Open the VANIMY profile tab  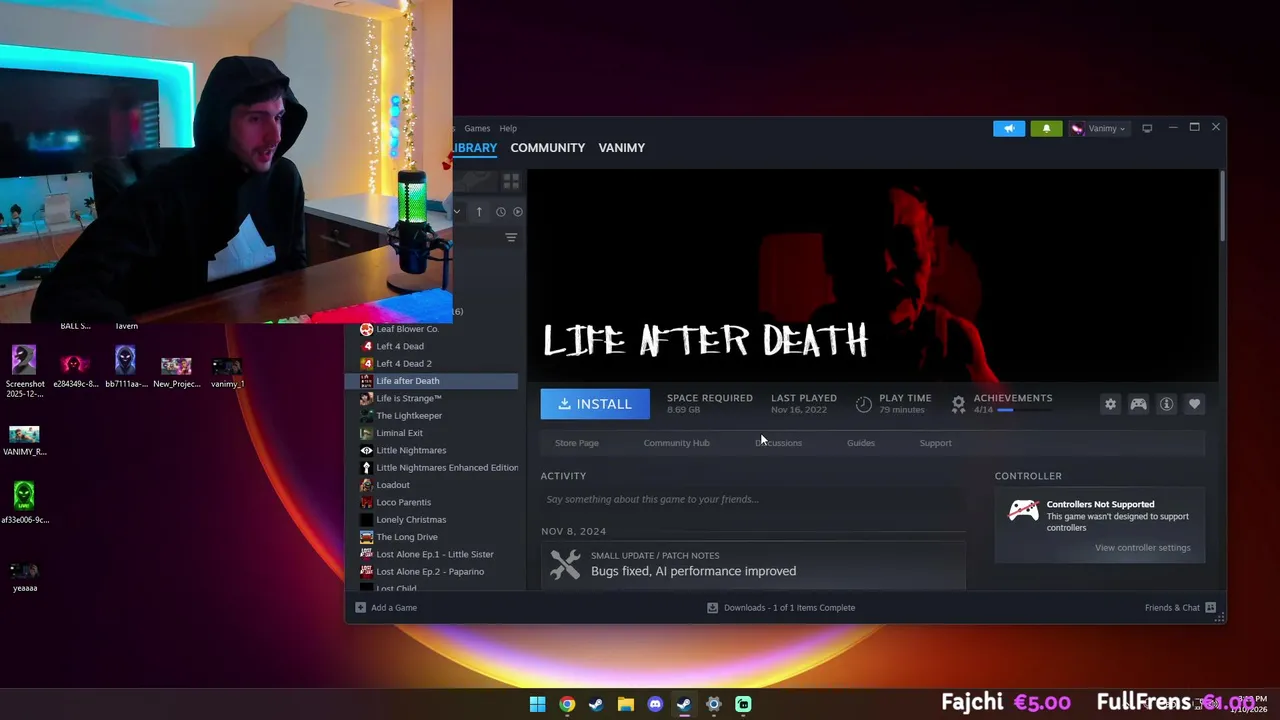[621, 148]
